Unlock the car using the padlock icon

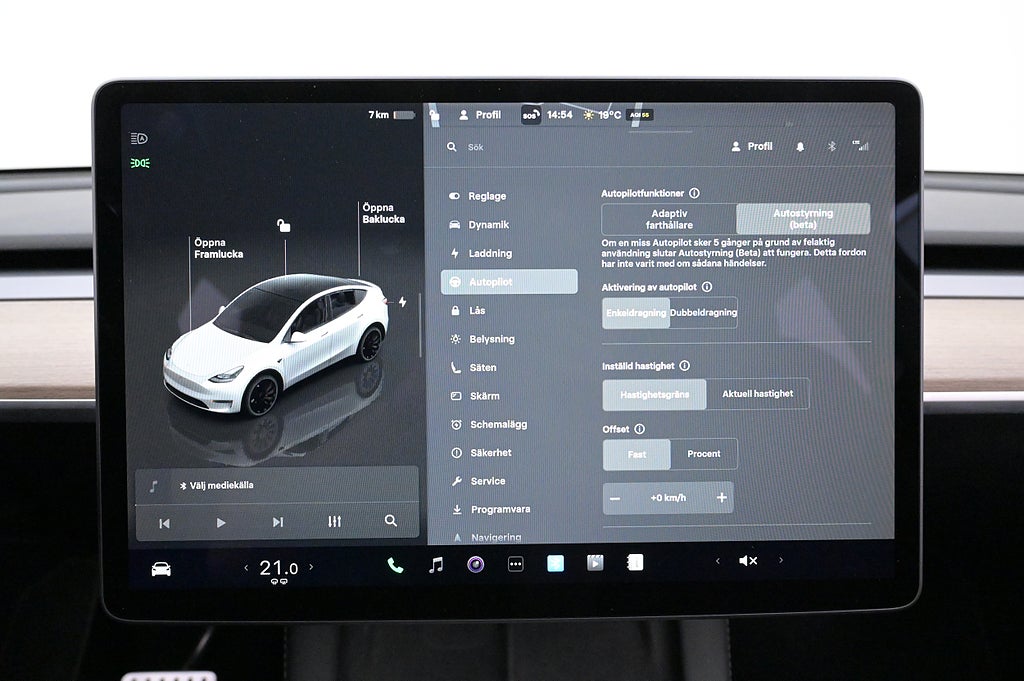pyautogui.click(x=284, y=226)
